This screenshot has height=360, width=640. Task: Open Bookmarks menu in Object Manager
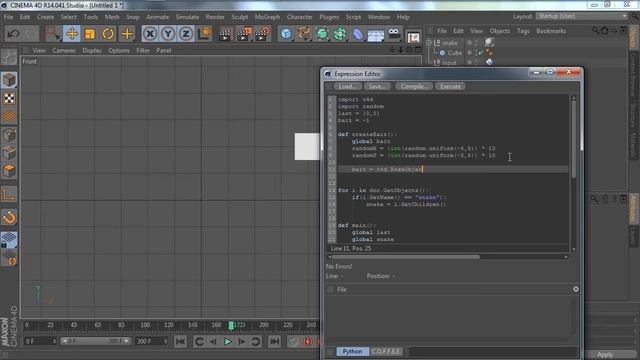tap(551, 31)
